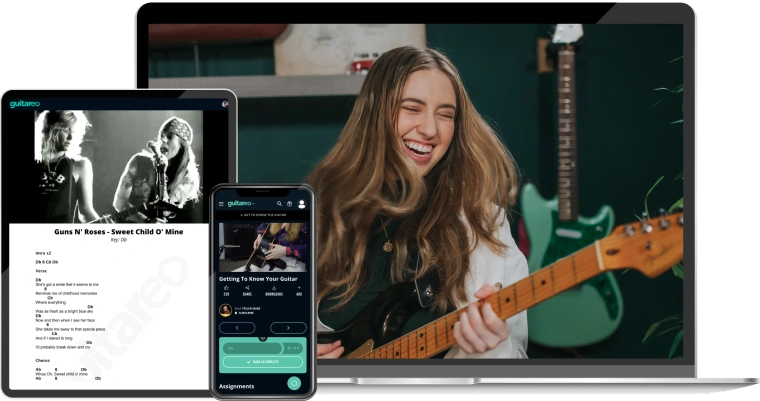This screenshot has height=401, width=760.
Task: Collapse the green progress panel using its chevron
Action: [263, 338]
